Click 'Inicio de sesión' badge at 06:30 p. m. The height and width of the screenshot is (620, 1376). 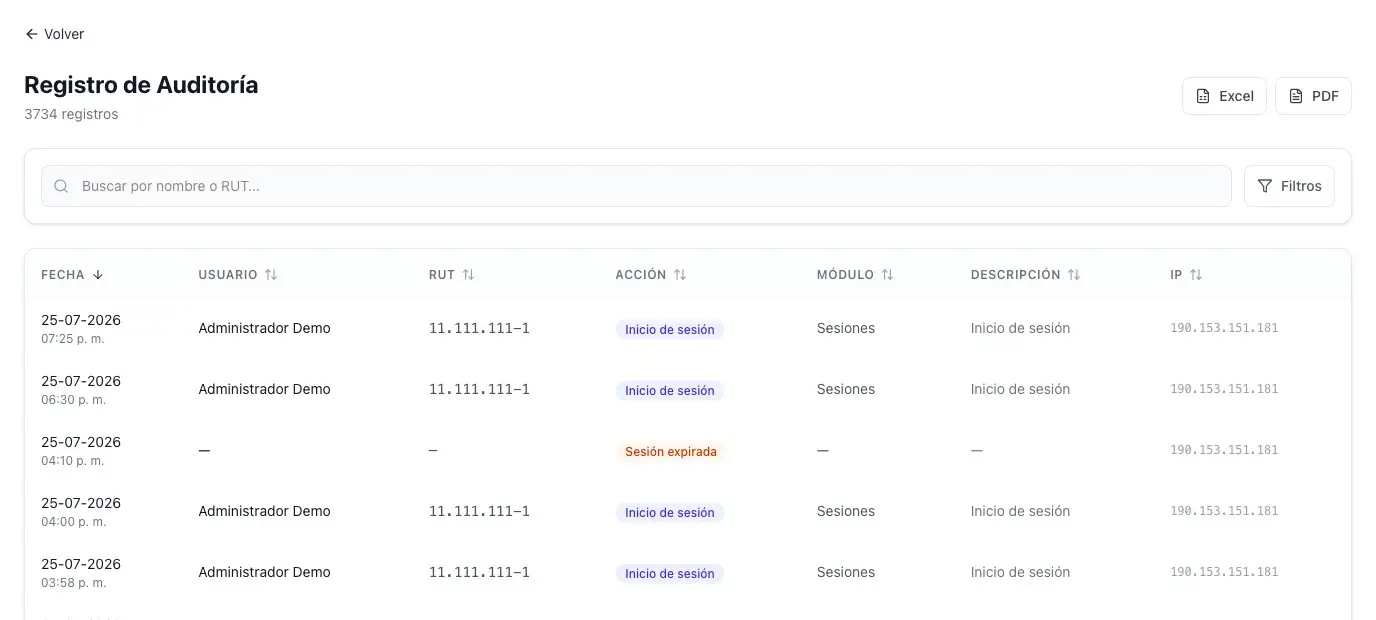670,390
